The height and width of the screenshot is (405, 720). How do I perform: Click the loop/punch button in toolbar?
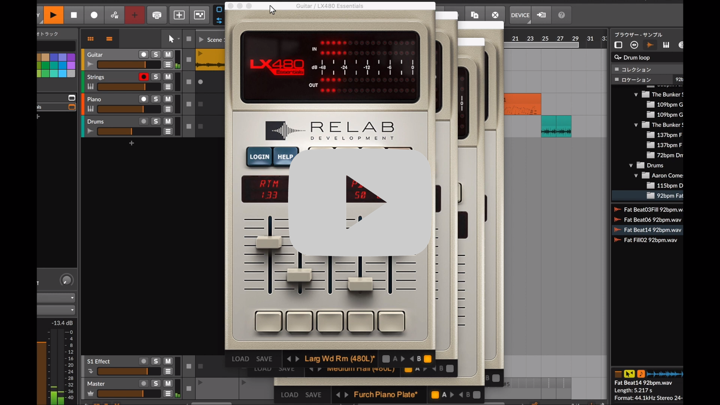[x=157, y=15]
